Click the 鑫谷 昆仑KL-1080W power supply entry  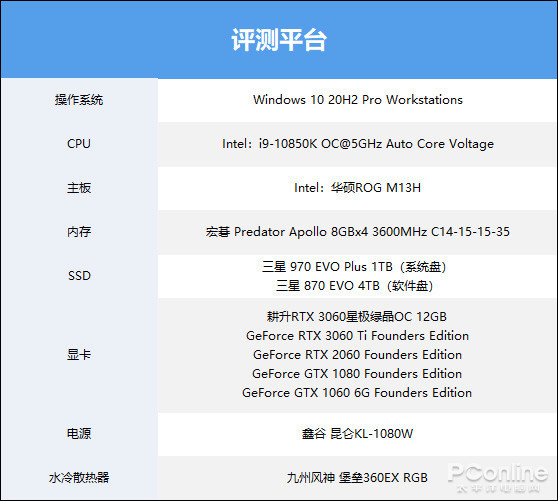click(357, 434)
